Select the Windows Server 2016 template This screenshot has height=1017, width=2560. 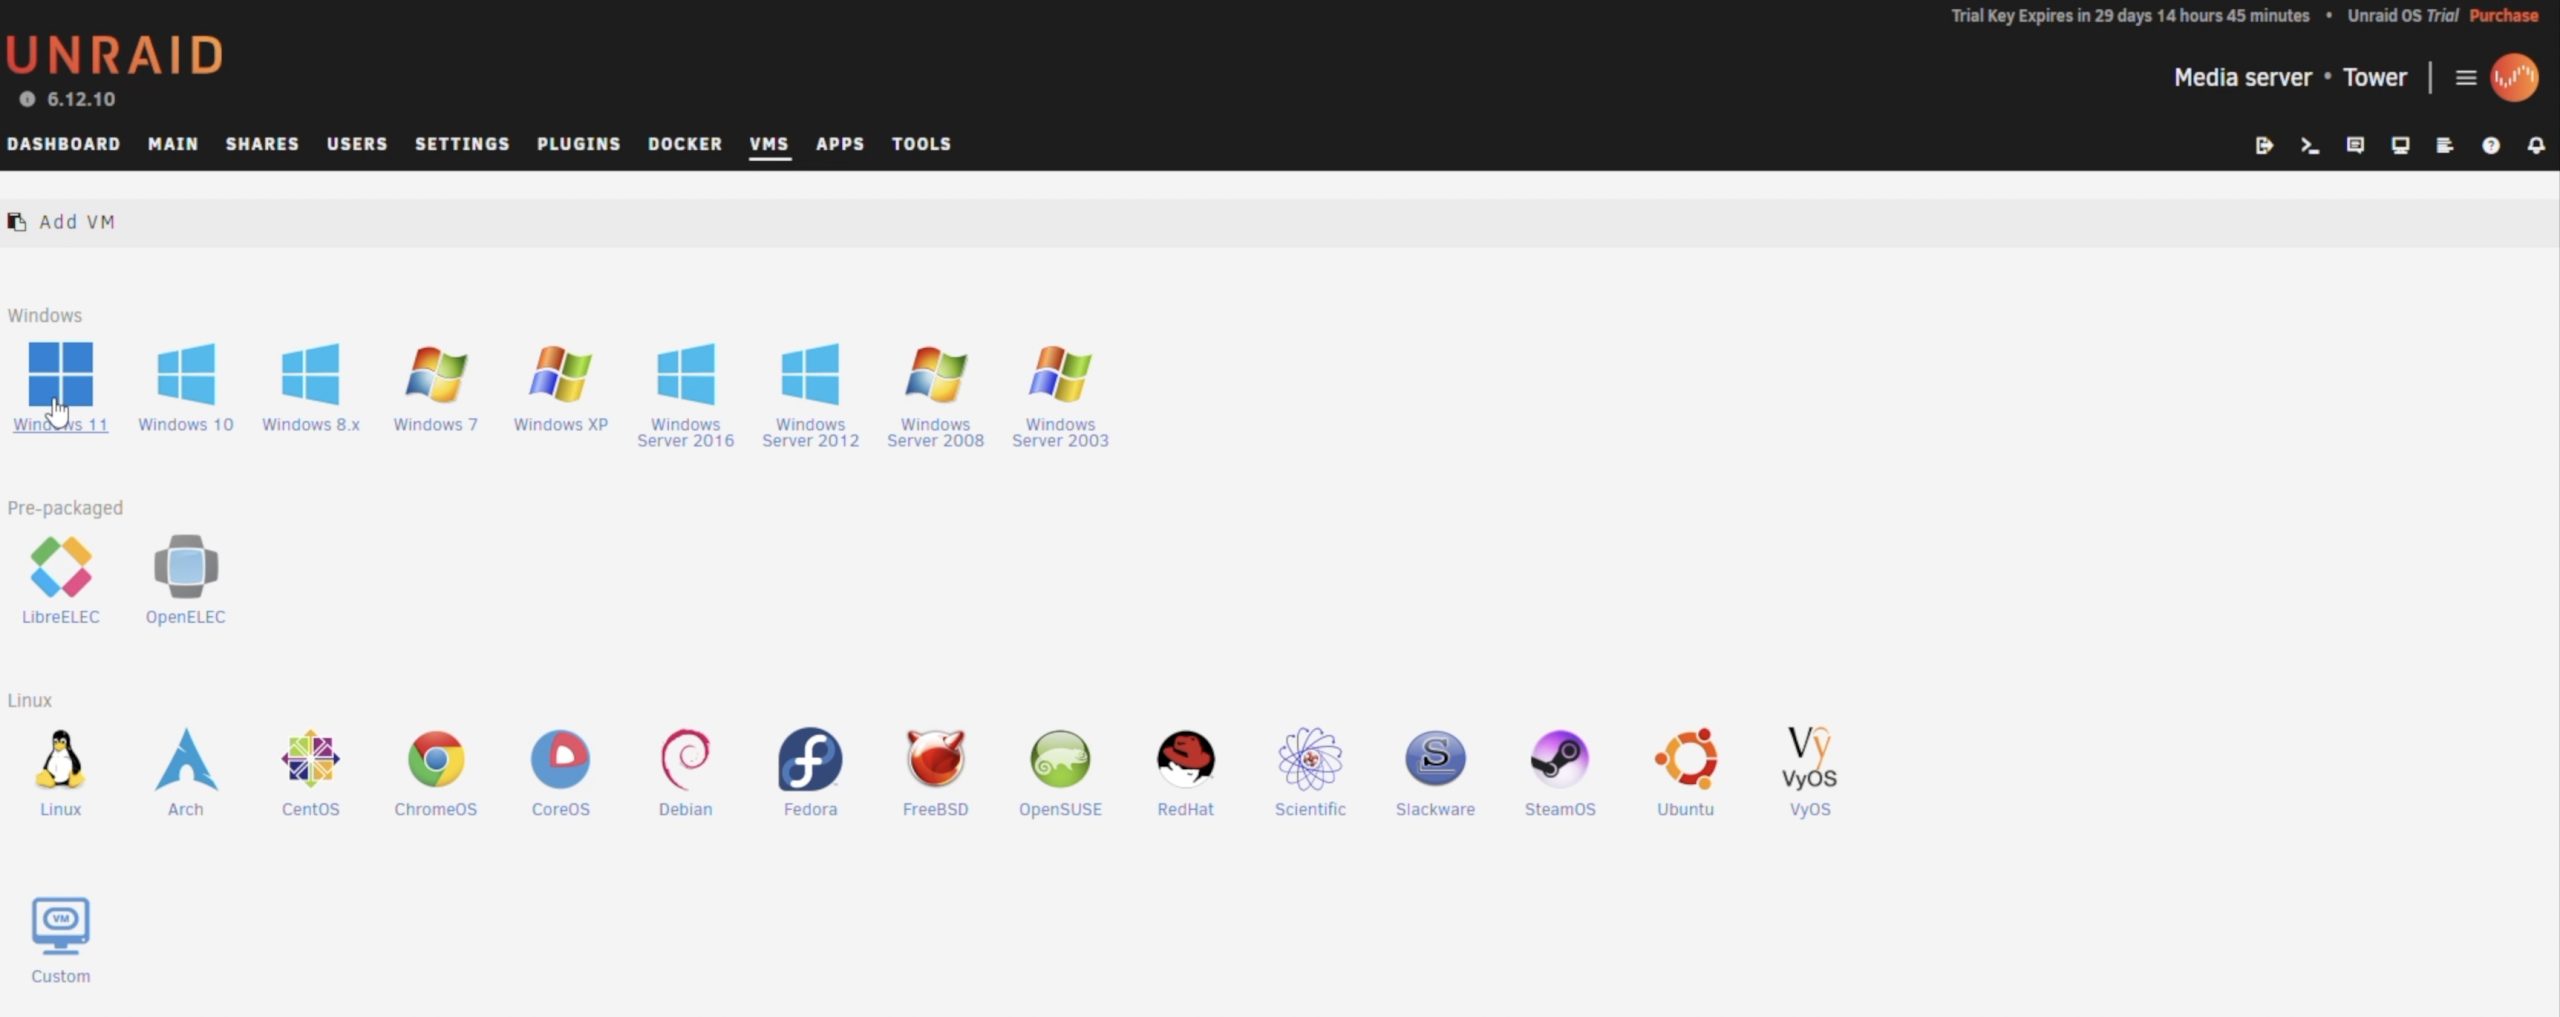[x=685, y=375]
